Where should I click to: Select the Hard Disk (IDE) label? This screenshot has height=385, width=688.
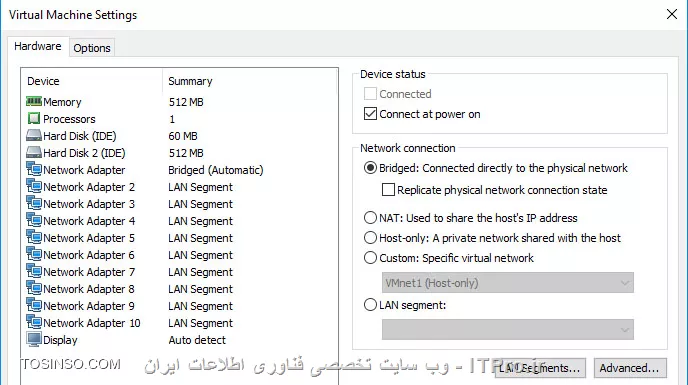pos(80,136)
